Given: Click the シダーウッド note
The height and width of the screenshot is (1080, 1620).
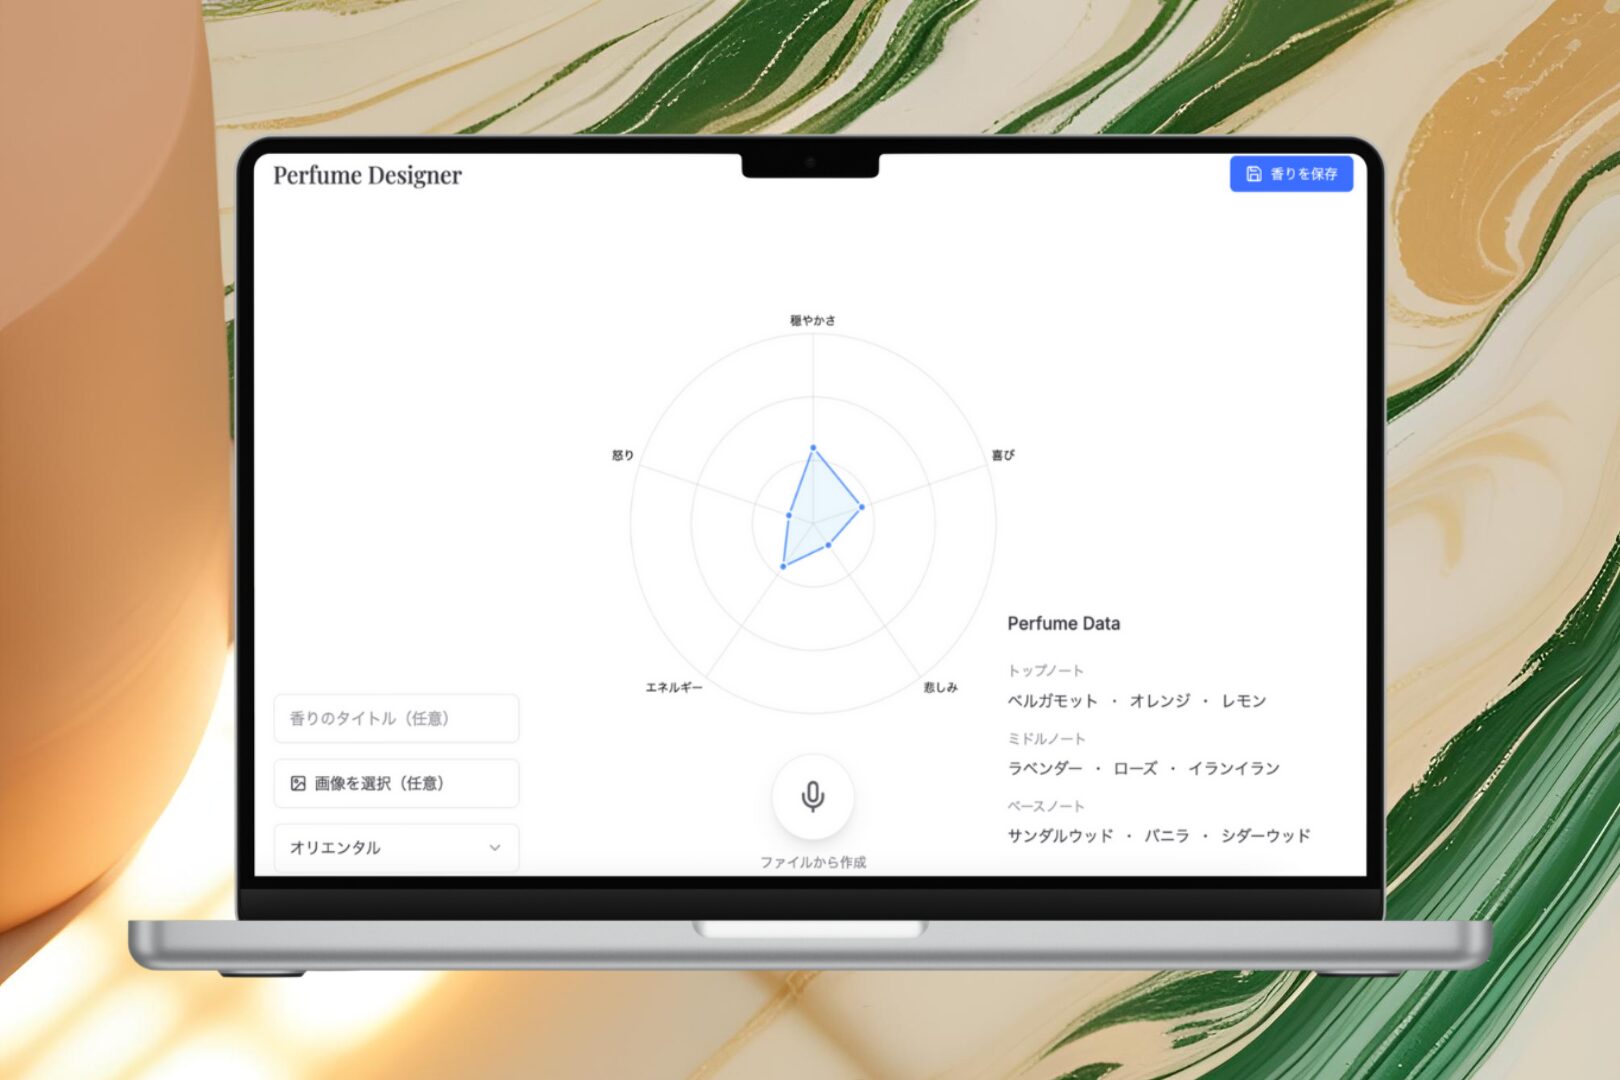Looking at the screenshot, I should 1265,836.
